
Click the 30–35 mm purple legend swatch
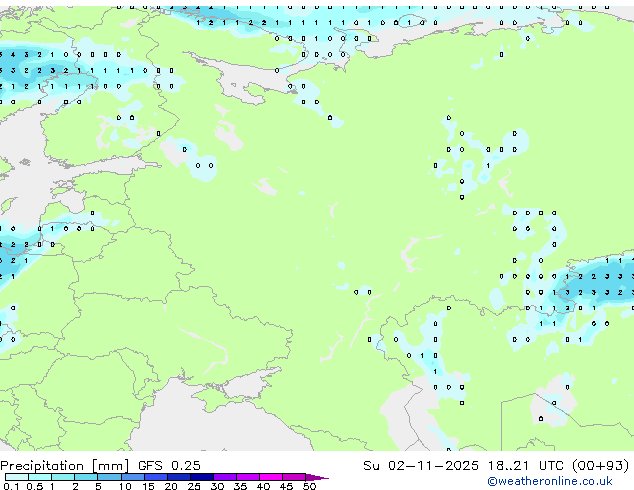(225, 477)
